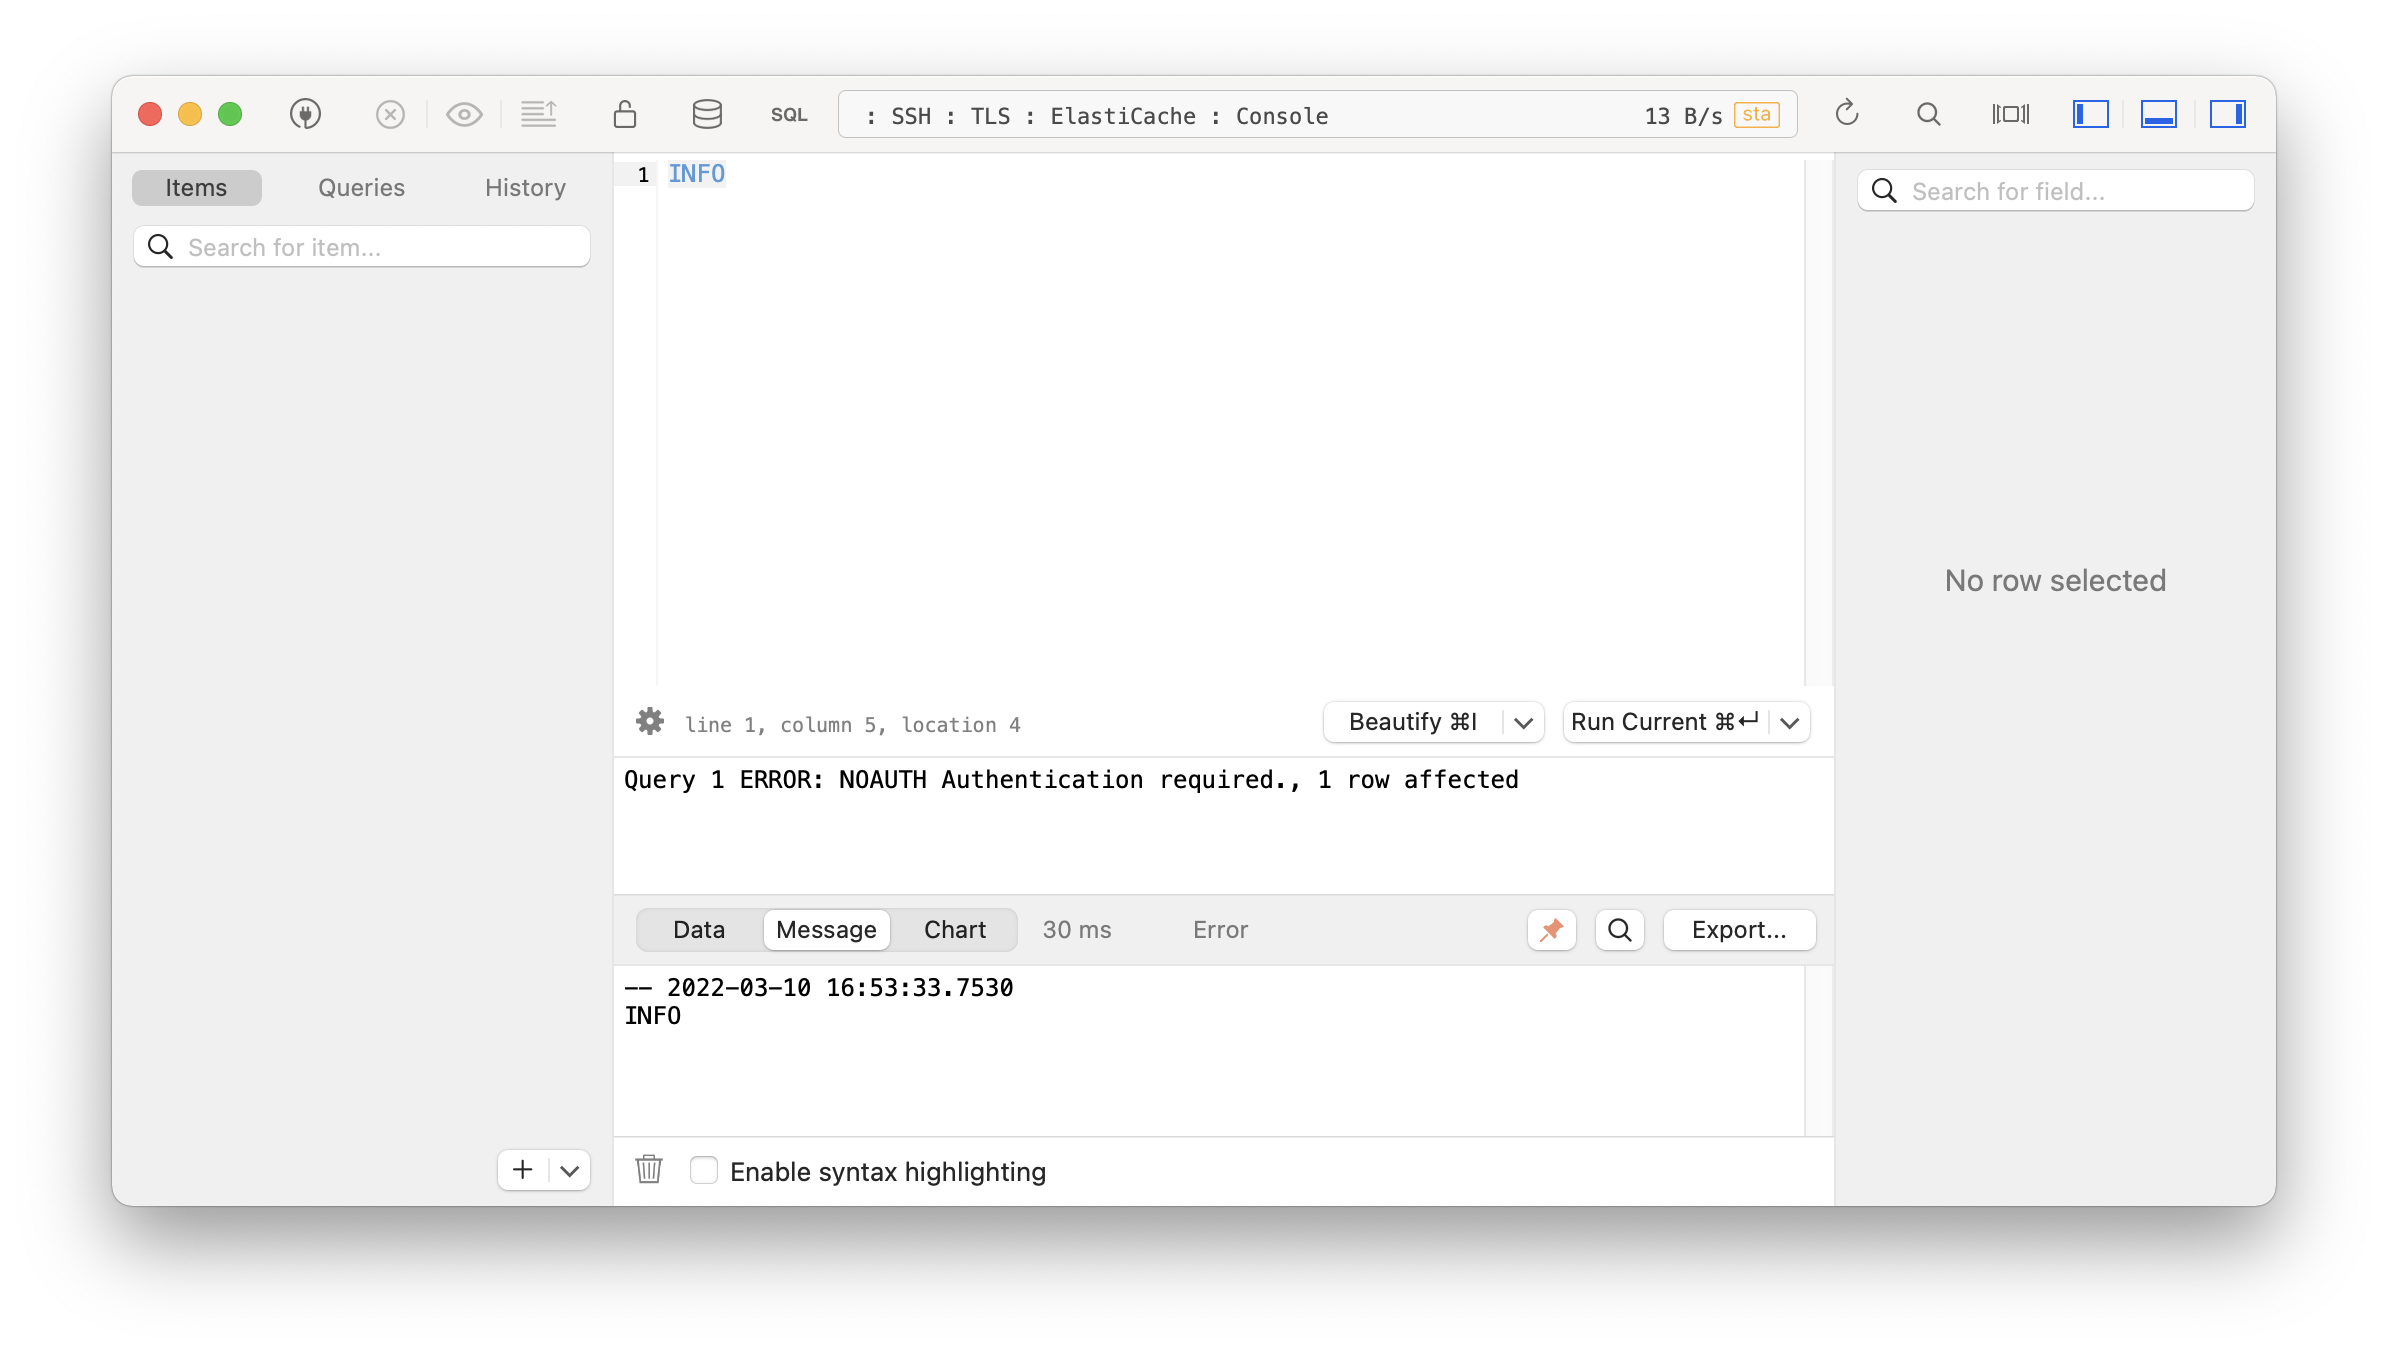
Task: Click the item search field
Action: coord(360,246)
